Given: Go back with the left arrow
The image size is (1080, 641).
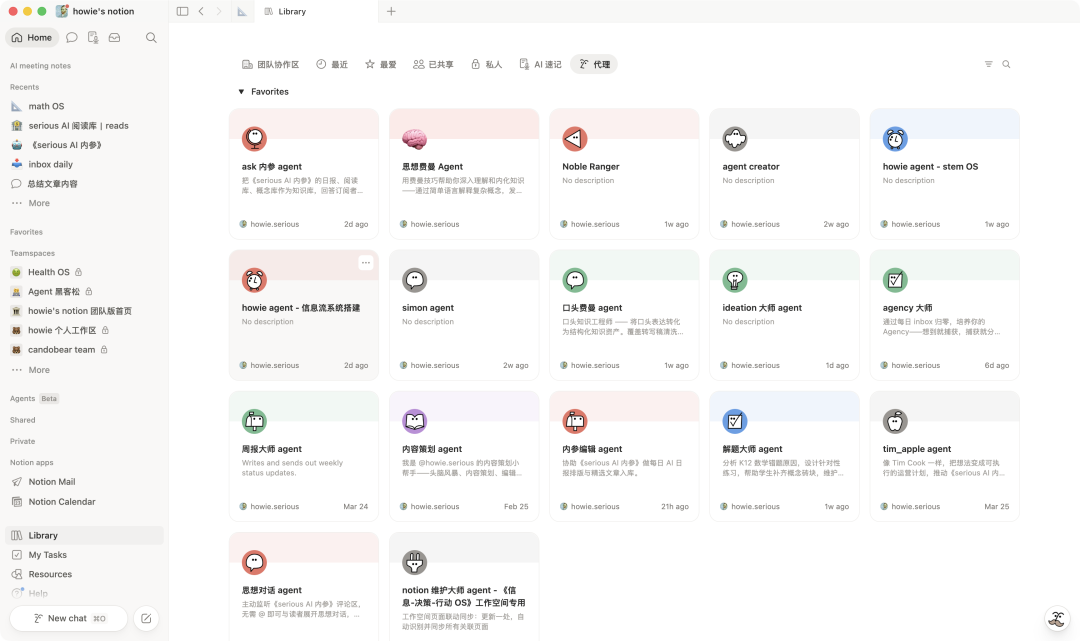Looking at the screenshot, I should click(x=201, y=12).
